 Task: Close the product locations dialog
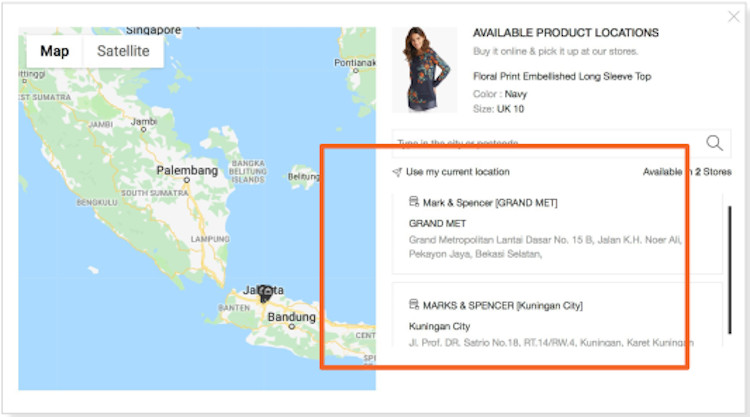pyautogui.click(x=733, y=17)
